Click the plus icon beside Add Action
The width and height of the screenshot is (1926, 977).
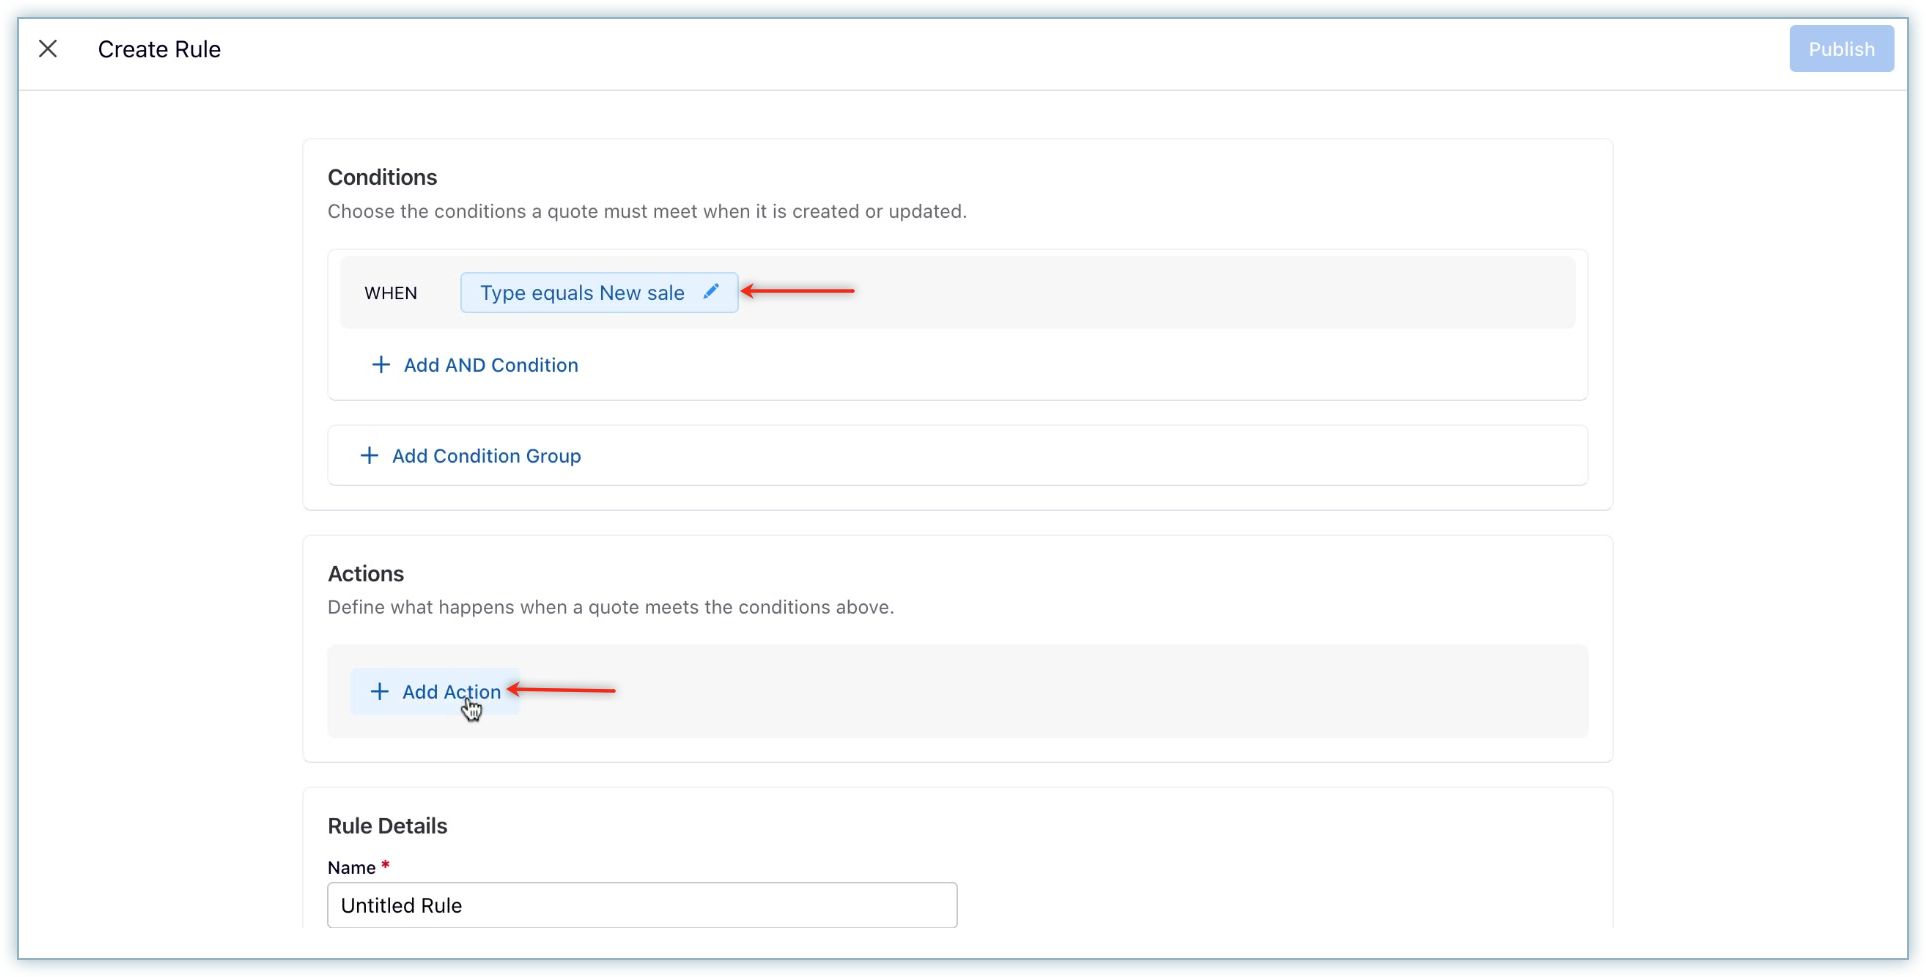(x=379, y=692)
